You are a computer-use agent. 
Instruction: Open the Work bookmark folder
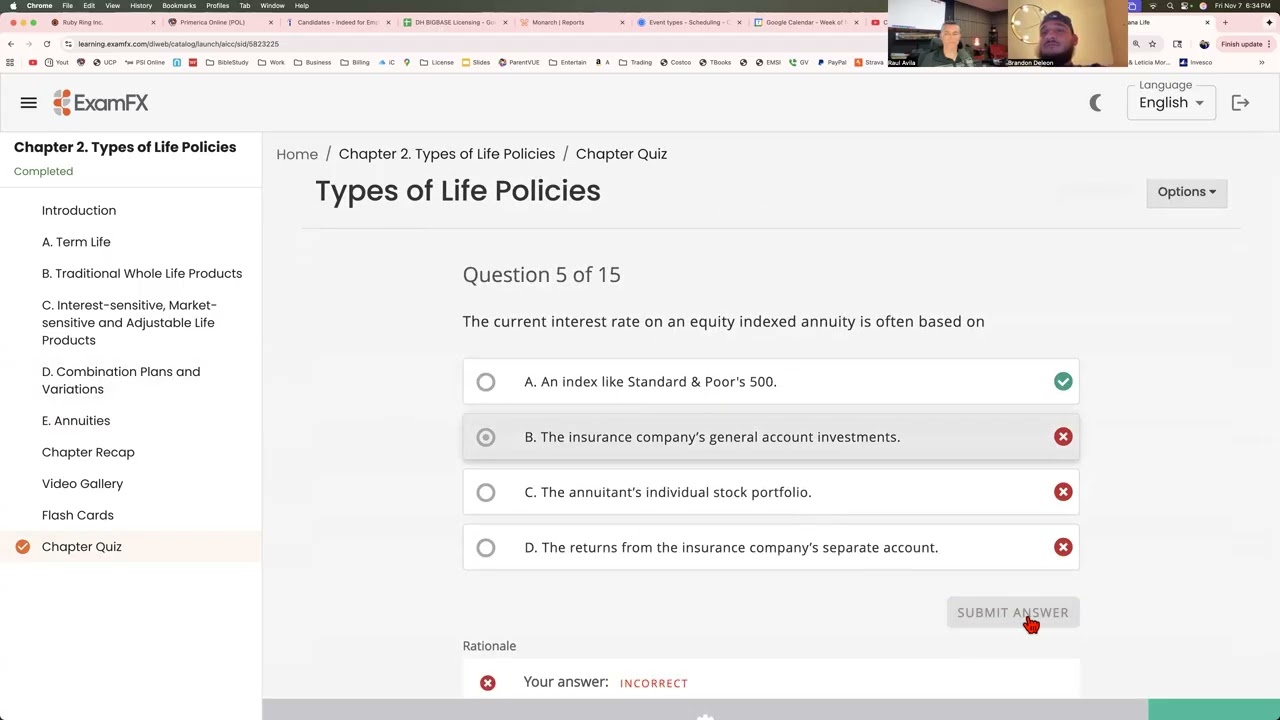[x=271, y=62]
